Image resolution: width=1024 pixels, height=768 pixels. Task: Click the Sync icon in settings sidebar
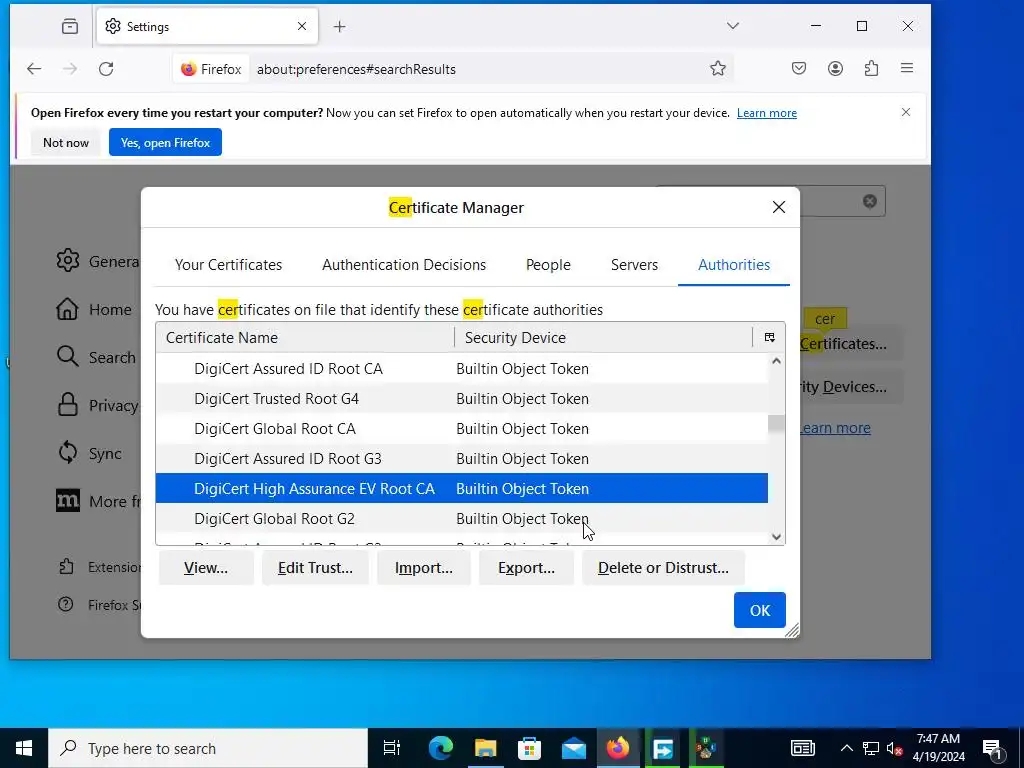point(67,453)
